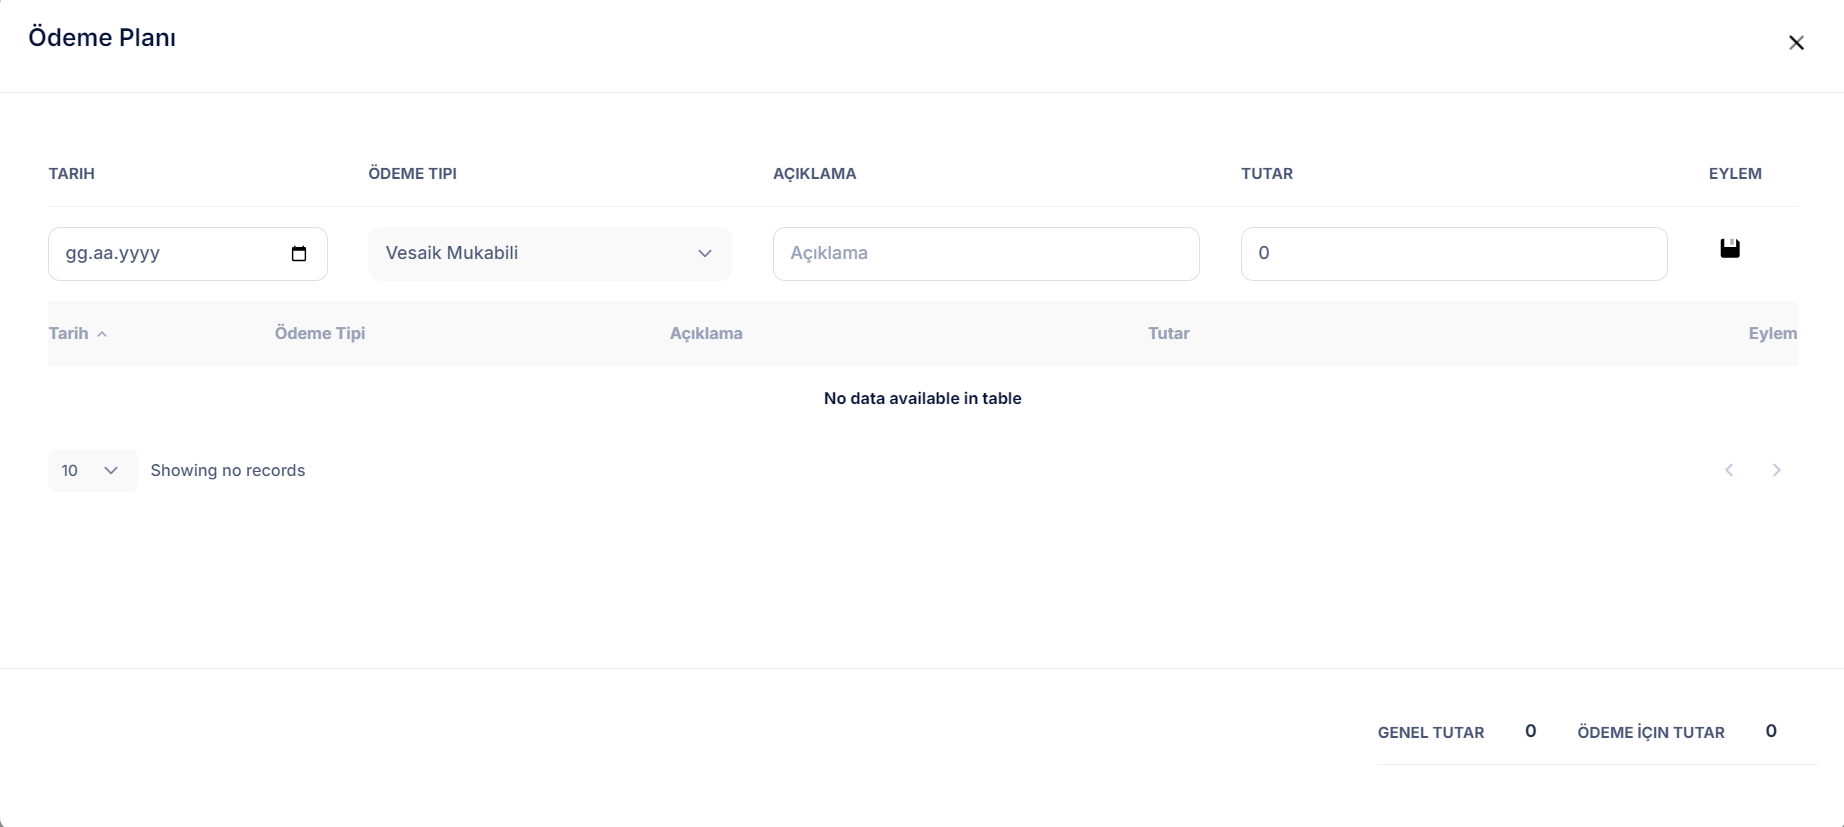Click the floppy disk save icon
Screen dimensions: 1844x827
click(x=1729, y=249)
